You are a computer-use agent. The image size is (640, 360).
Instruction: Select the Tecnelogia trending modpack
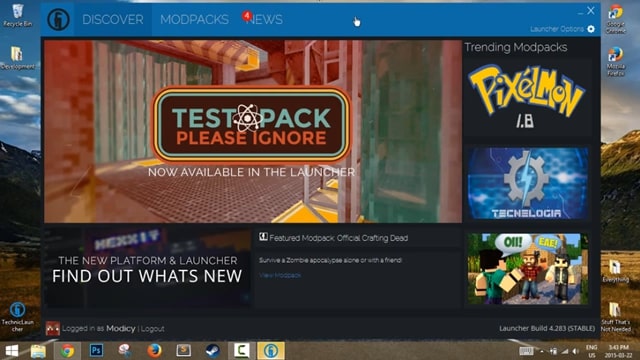527,183
